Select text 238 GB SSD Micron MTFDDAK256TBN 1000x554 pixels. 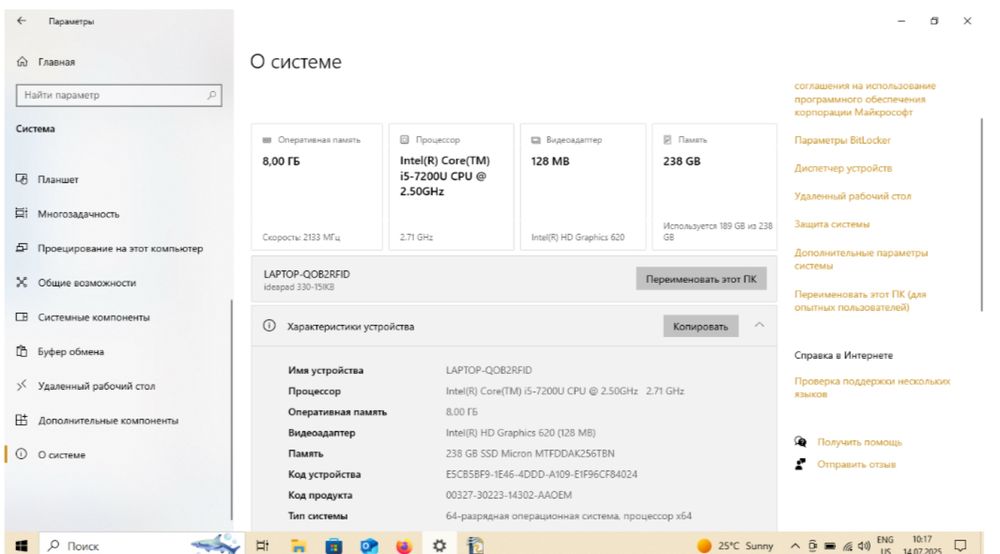[530, 453]
